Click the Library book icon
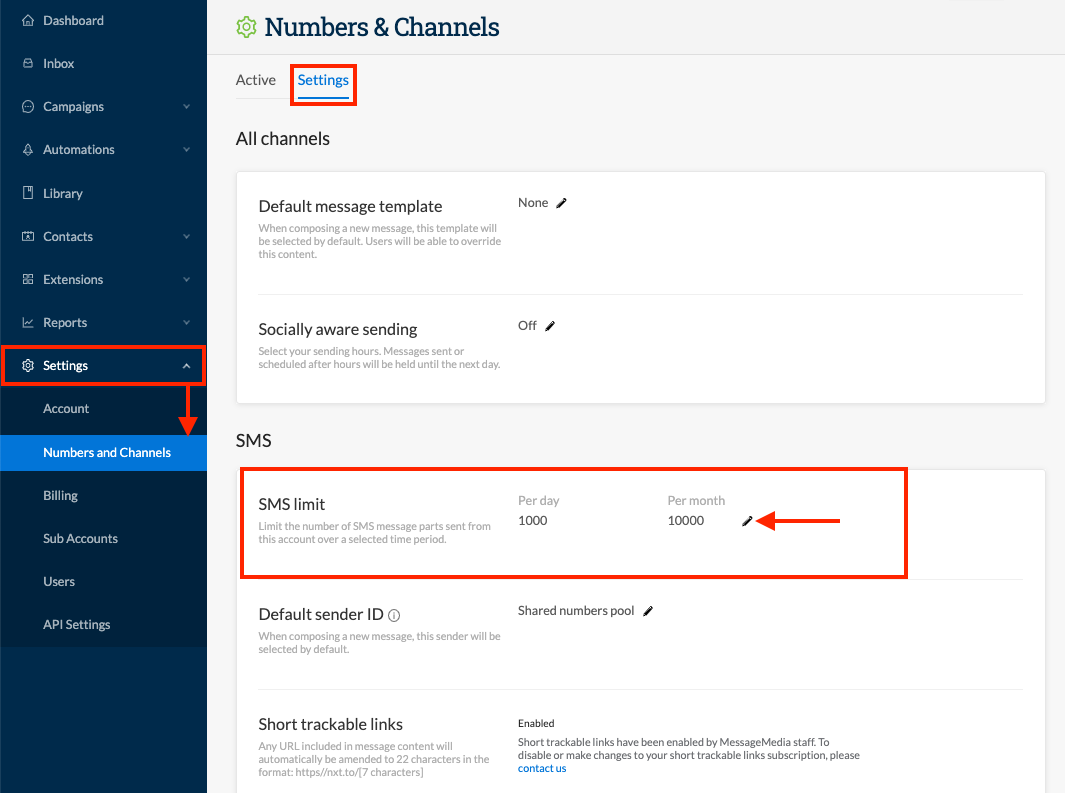 point(28,193)
